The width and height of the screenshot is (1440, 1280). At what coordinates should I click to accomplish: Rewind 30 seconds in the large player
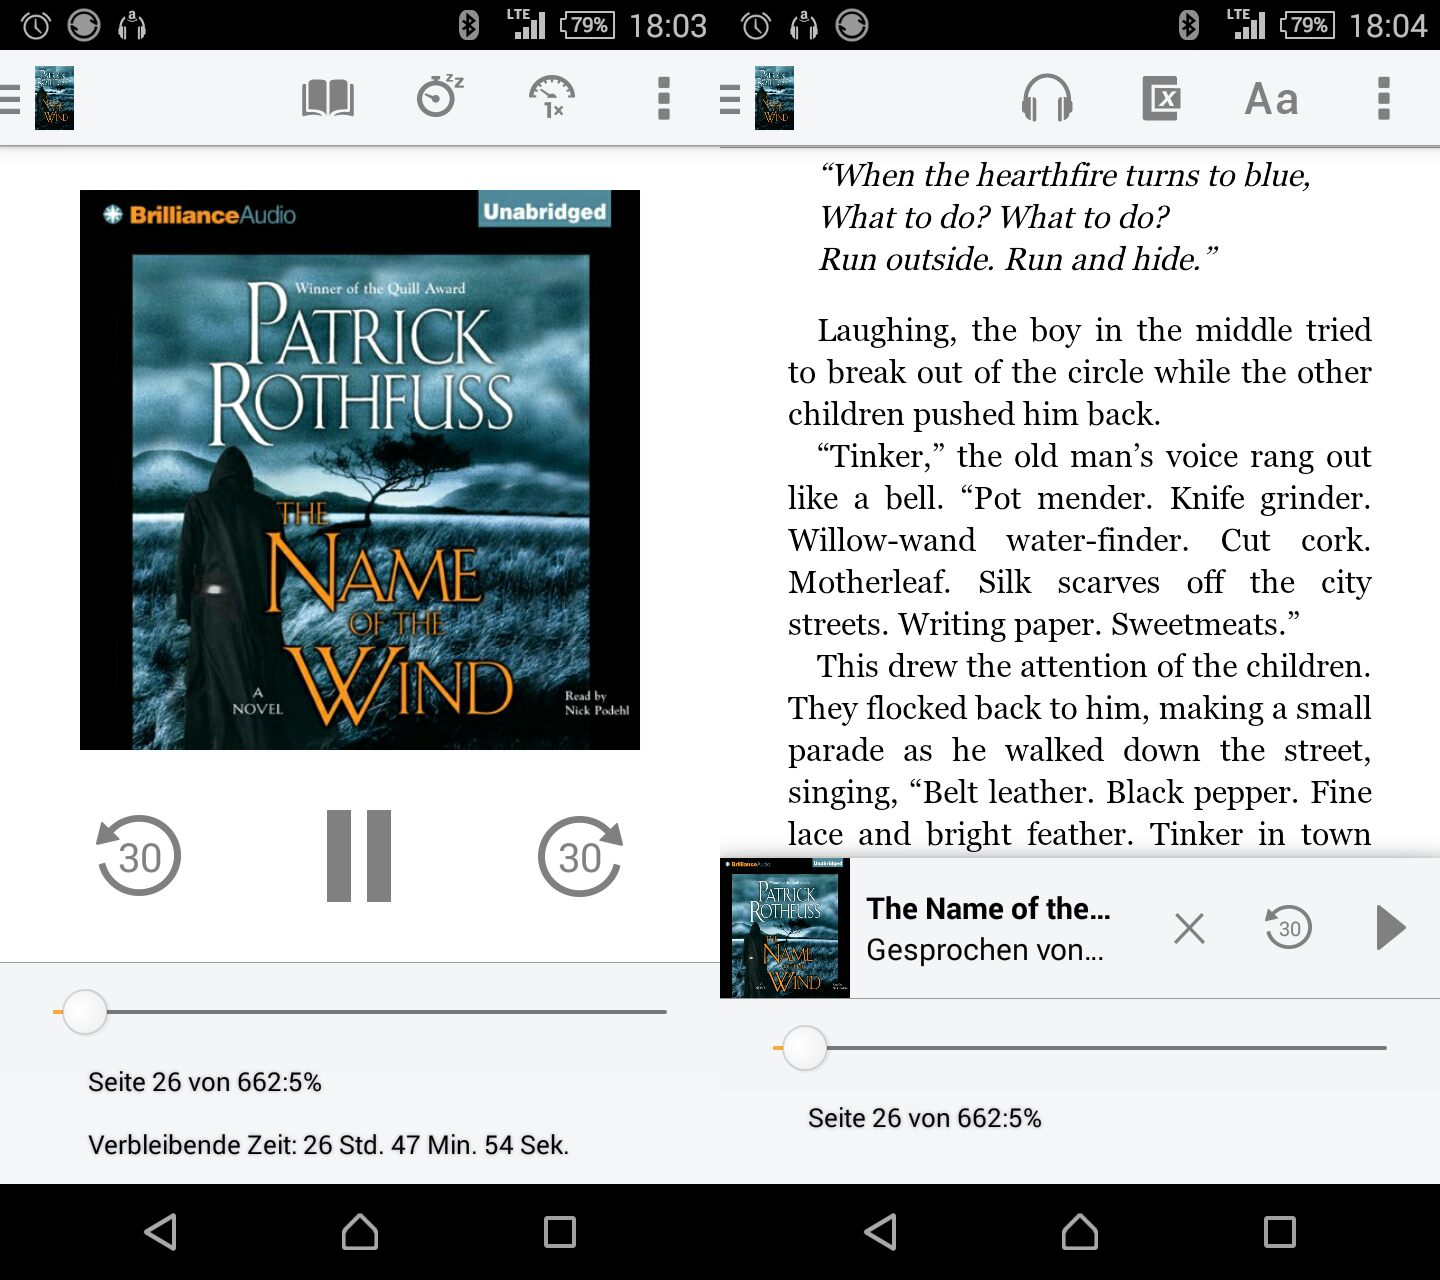tap(139, 856)
